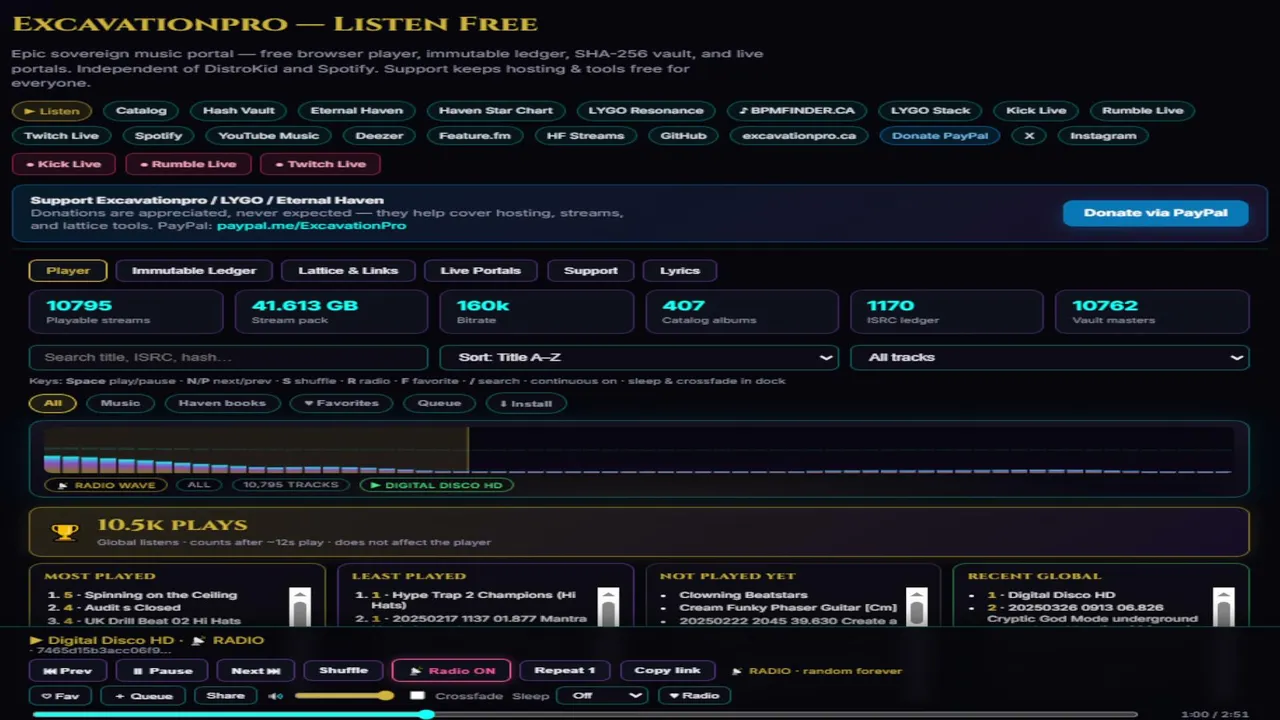Open the Lattice & Links tab

click(x=348, y=271)
